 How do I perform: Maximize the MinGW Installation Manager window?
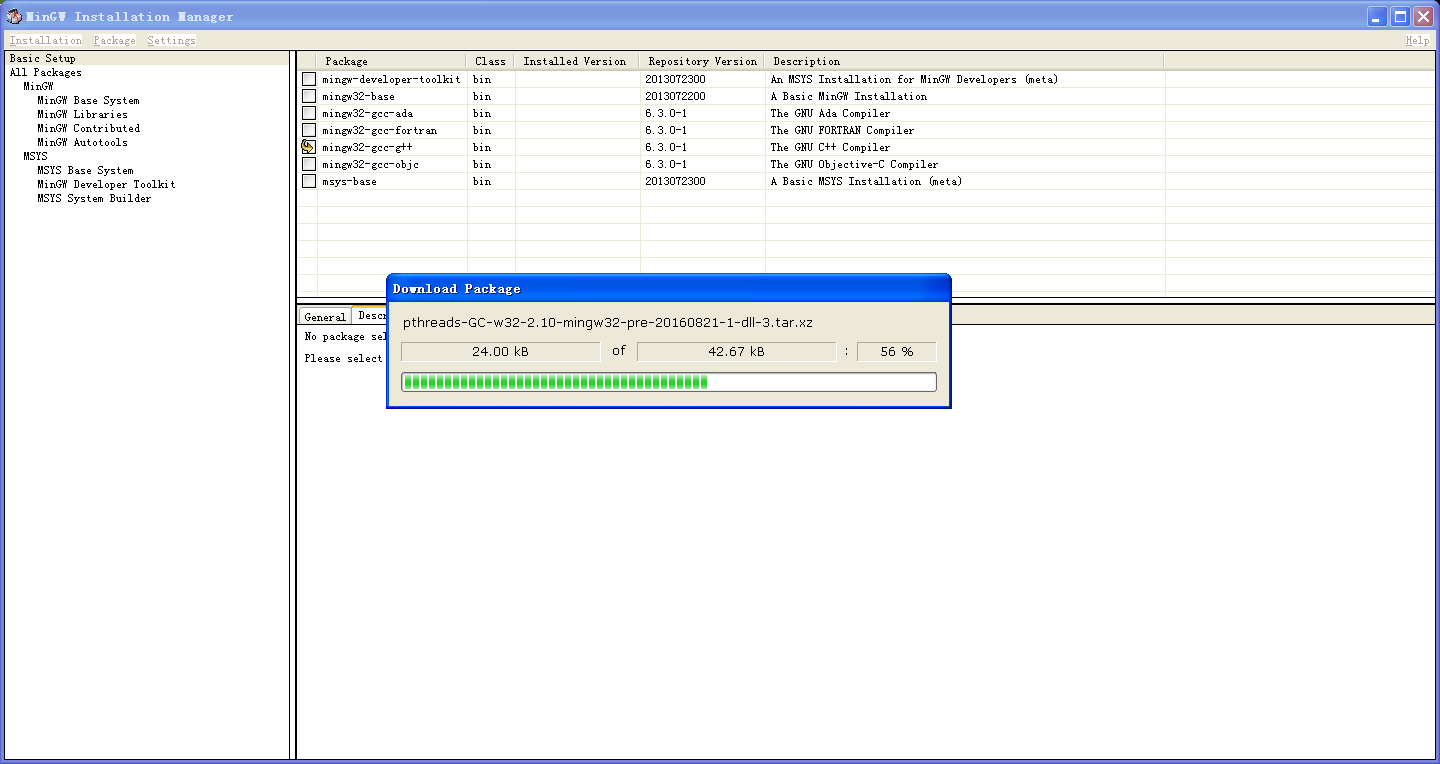point(1400,16)
